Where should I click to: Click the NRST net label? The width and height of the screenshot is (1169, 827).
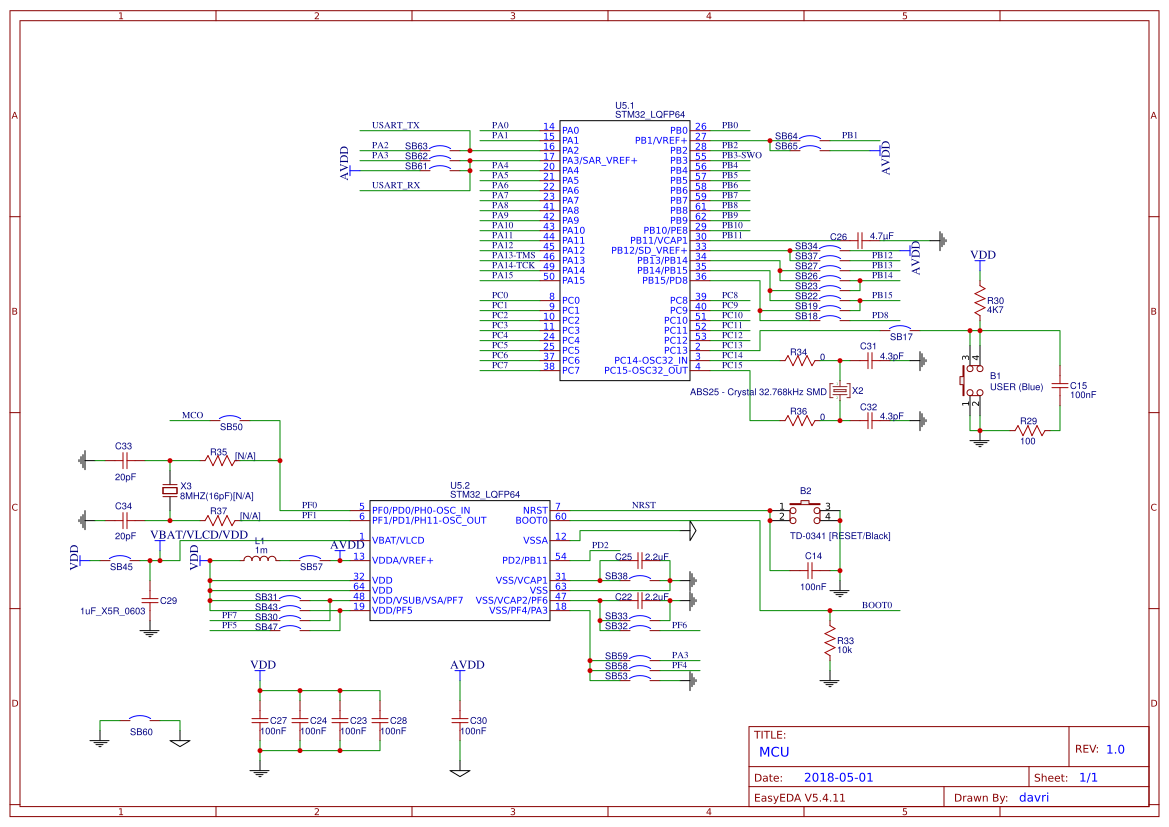(644, 506)
